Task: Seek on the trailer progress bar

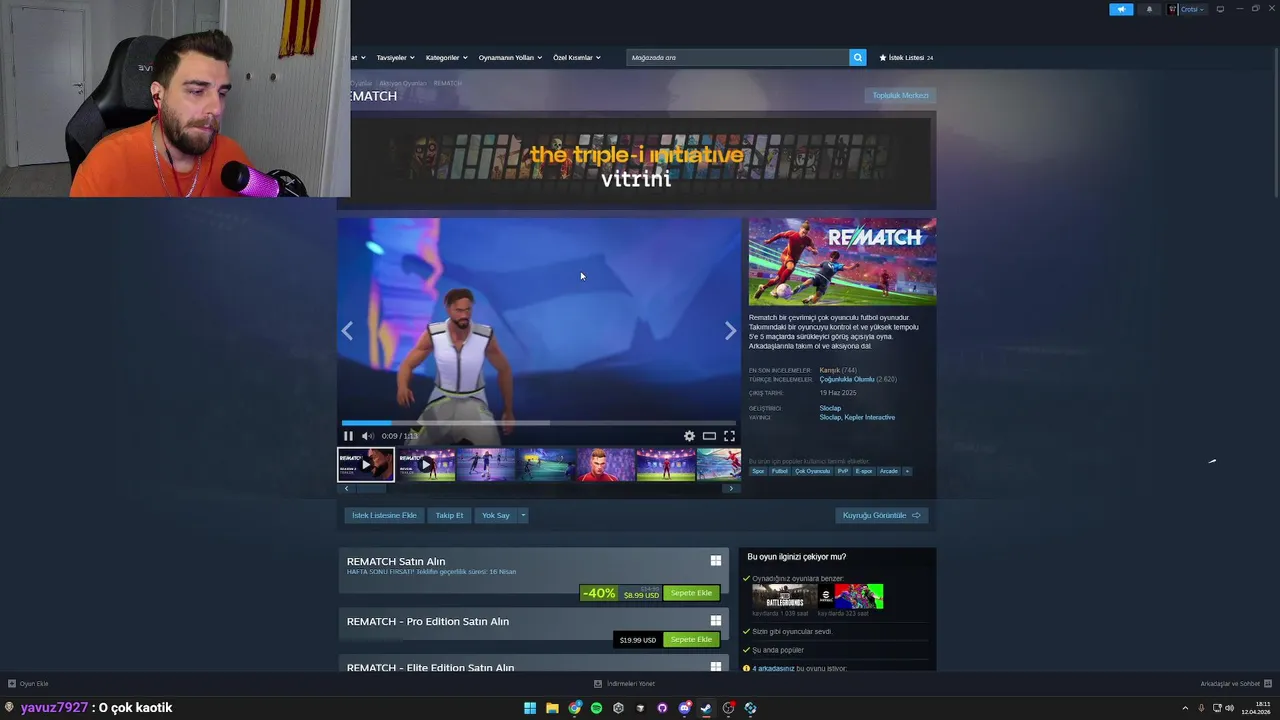Action: click(x=538, y=423)
